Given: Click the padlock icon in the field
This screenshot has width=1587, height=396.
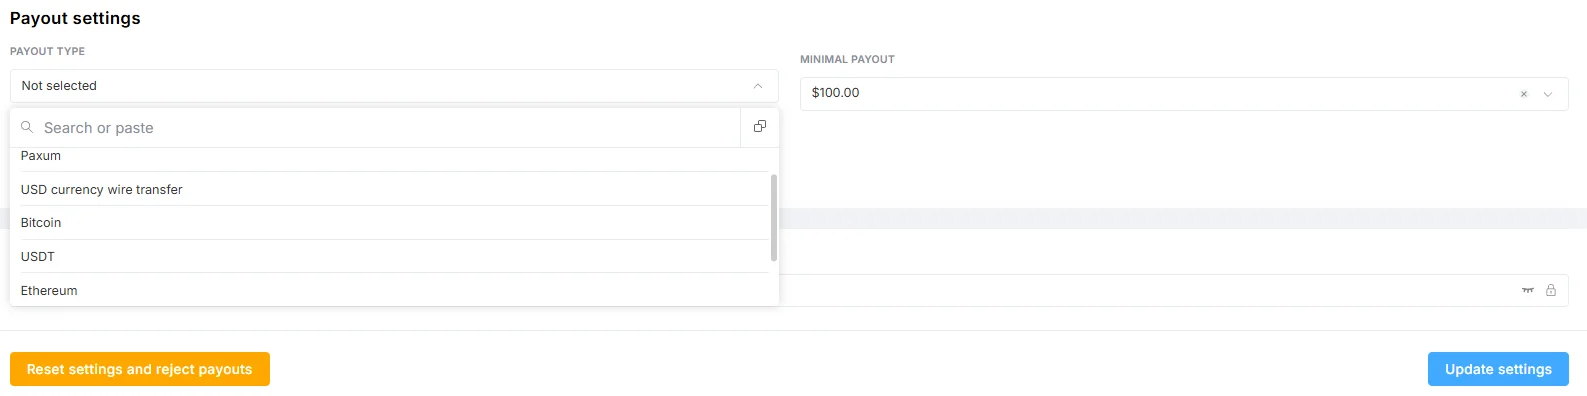Looking at the screenshot, I should click(x=1551, y=290).
